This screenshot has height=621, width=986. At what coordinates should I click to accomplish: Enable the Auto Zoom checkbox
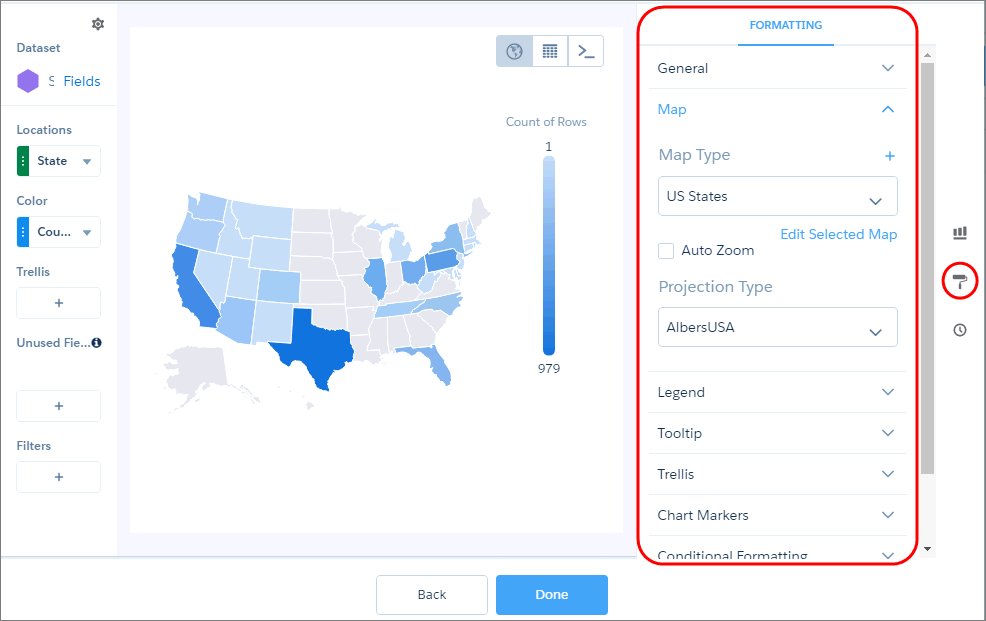point(666,251)
